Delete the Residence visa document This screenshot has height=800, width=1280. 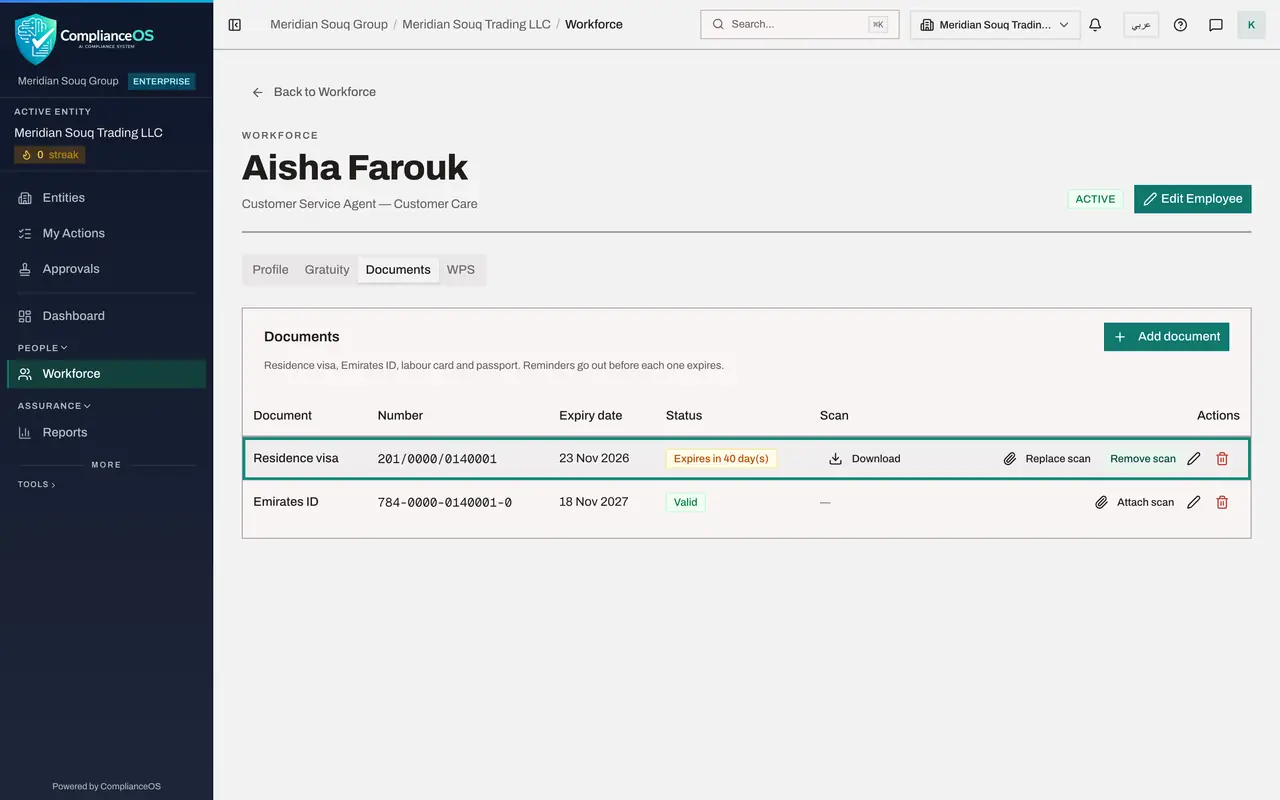1222,459
